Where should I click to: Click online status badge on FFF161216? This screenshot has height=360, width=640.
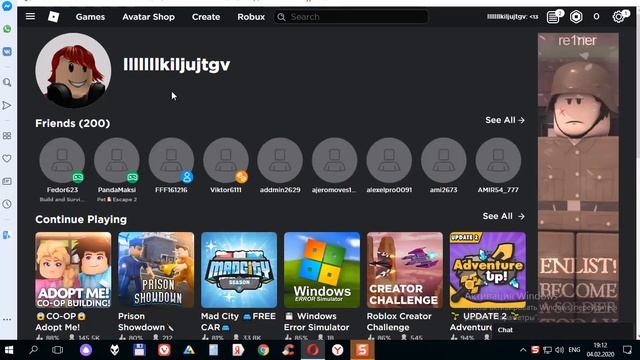coord(187,177)
